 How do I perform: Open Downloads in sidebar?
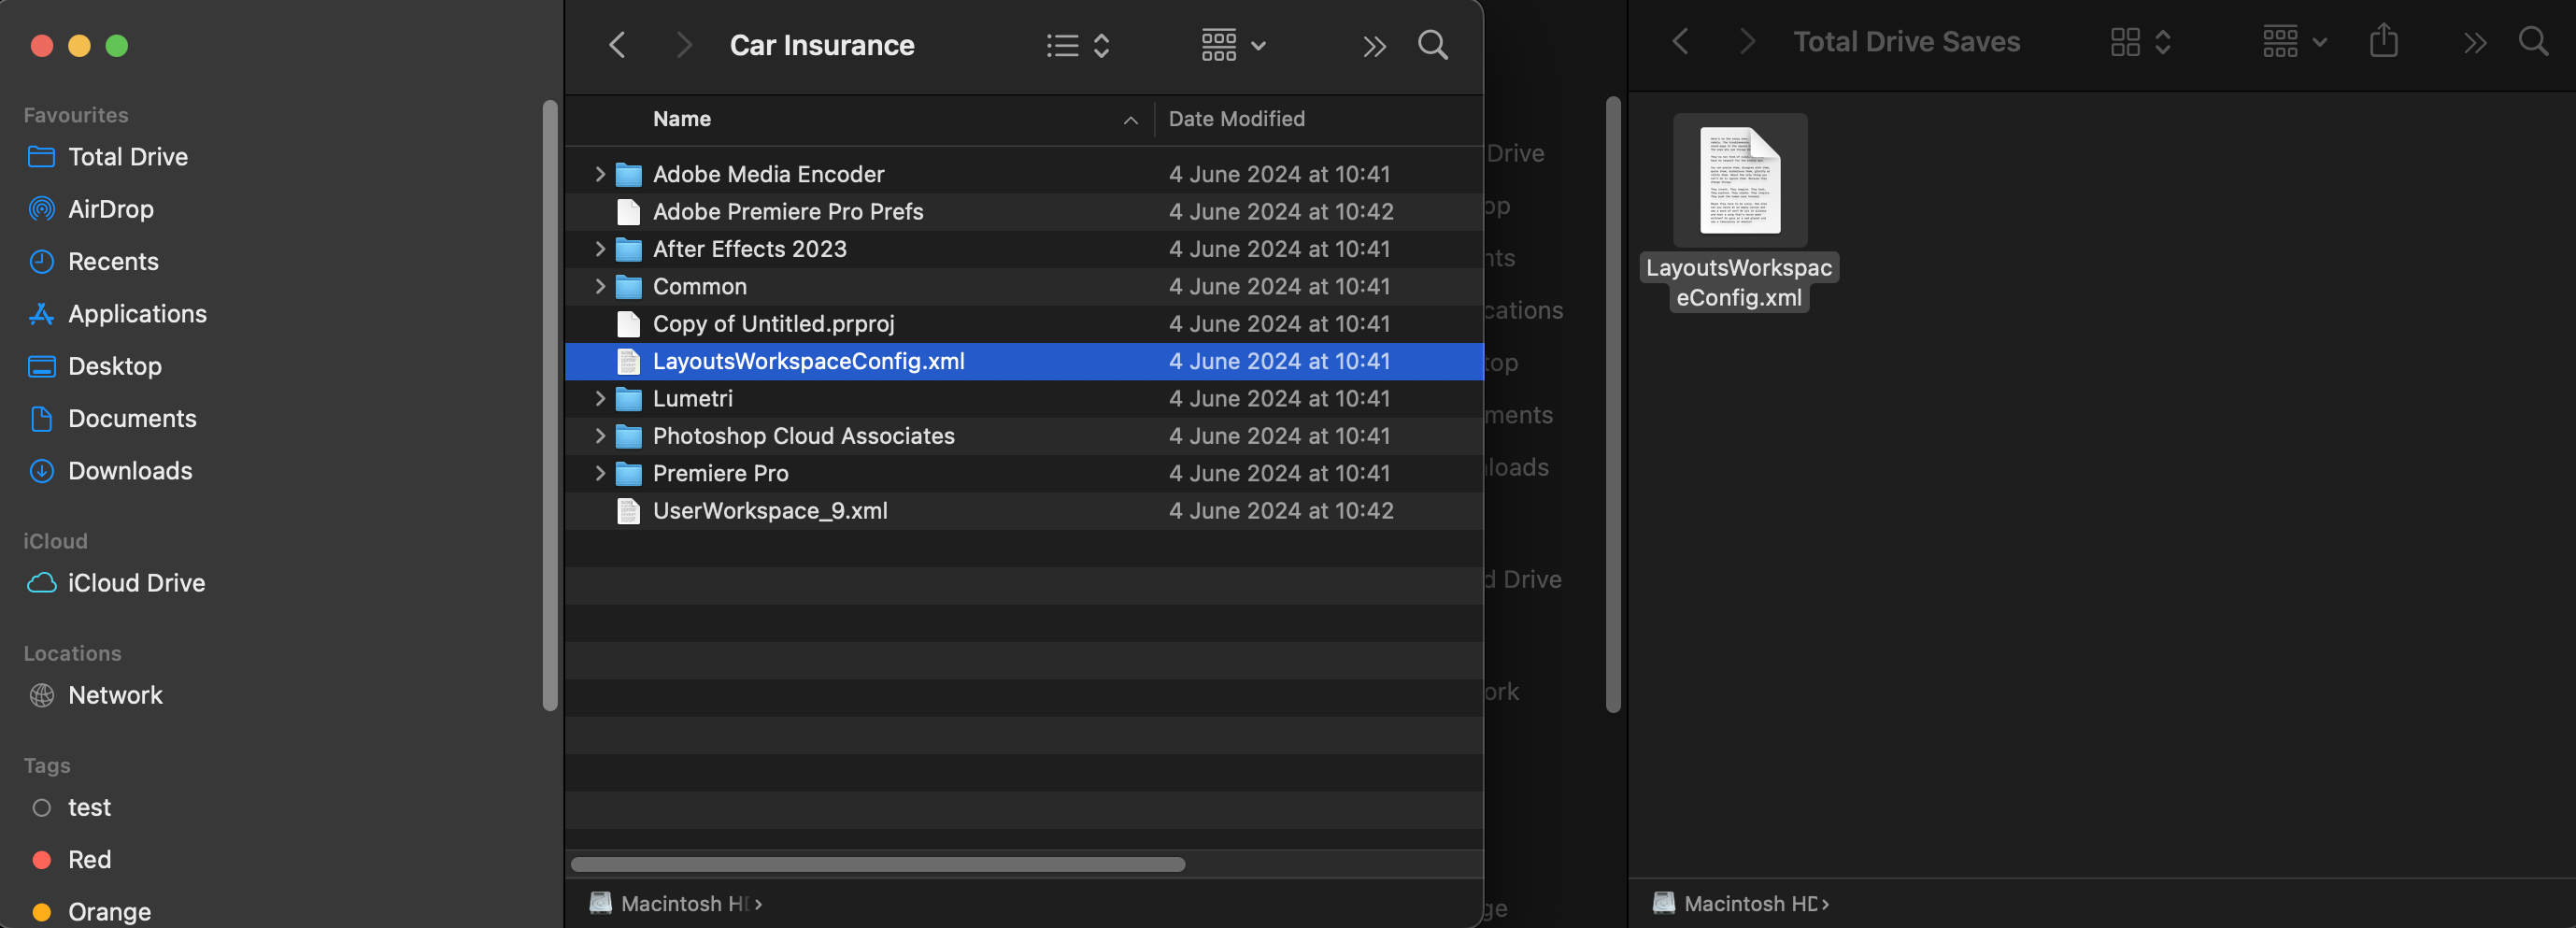tap(130, 471)
